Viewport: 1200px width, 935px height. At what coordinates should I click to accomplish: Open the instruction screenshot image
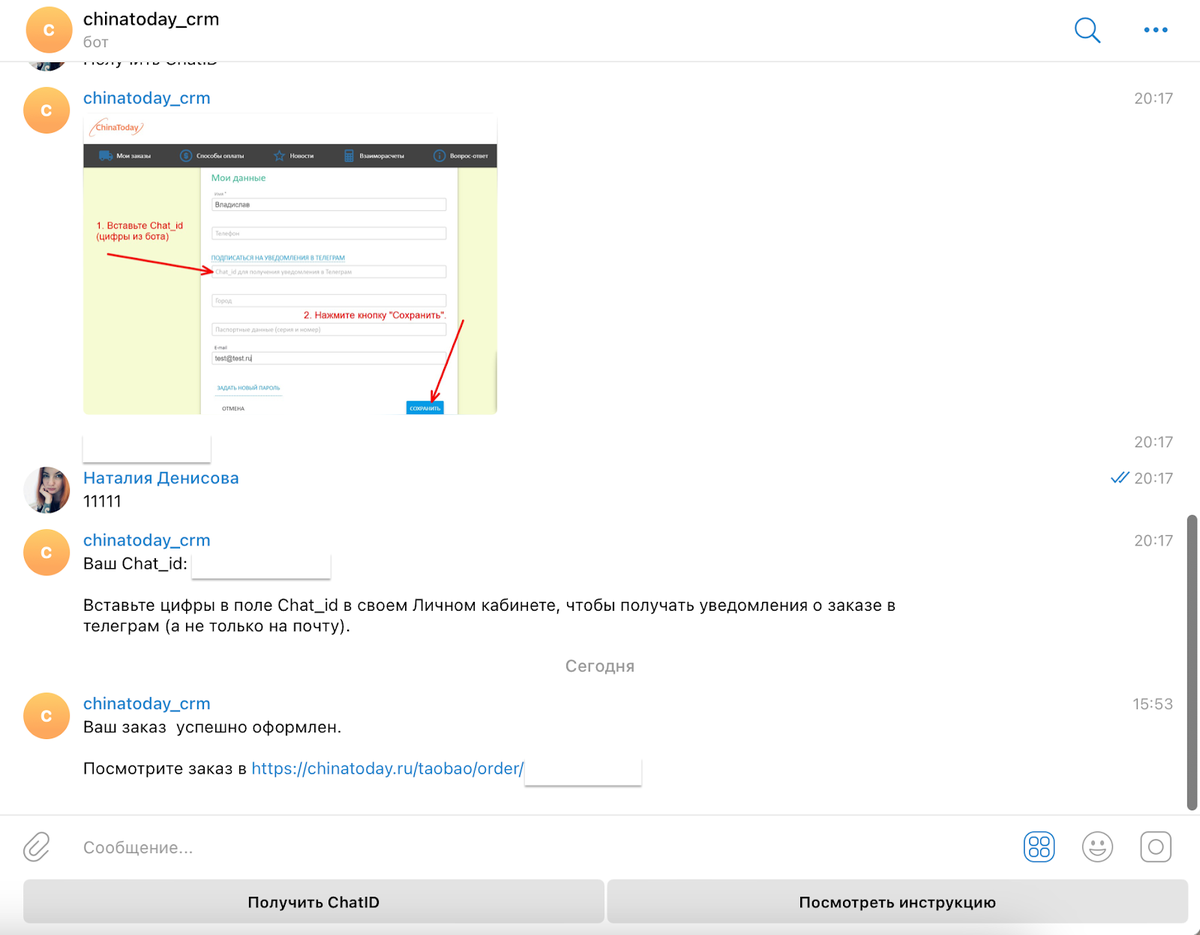click(x=290, y=264)
